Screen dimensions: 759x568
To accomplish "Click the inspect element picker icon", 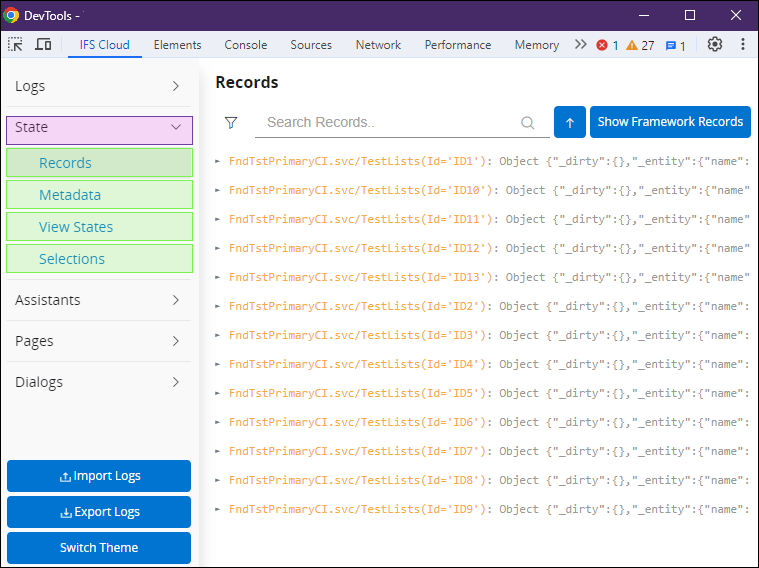I will point(16,45).
